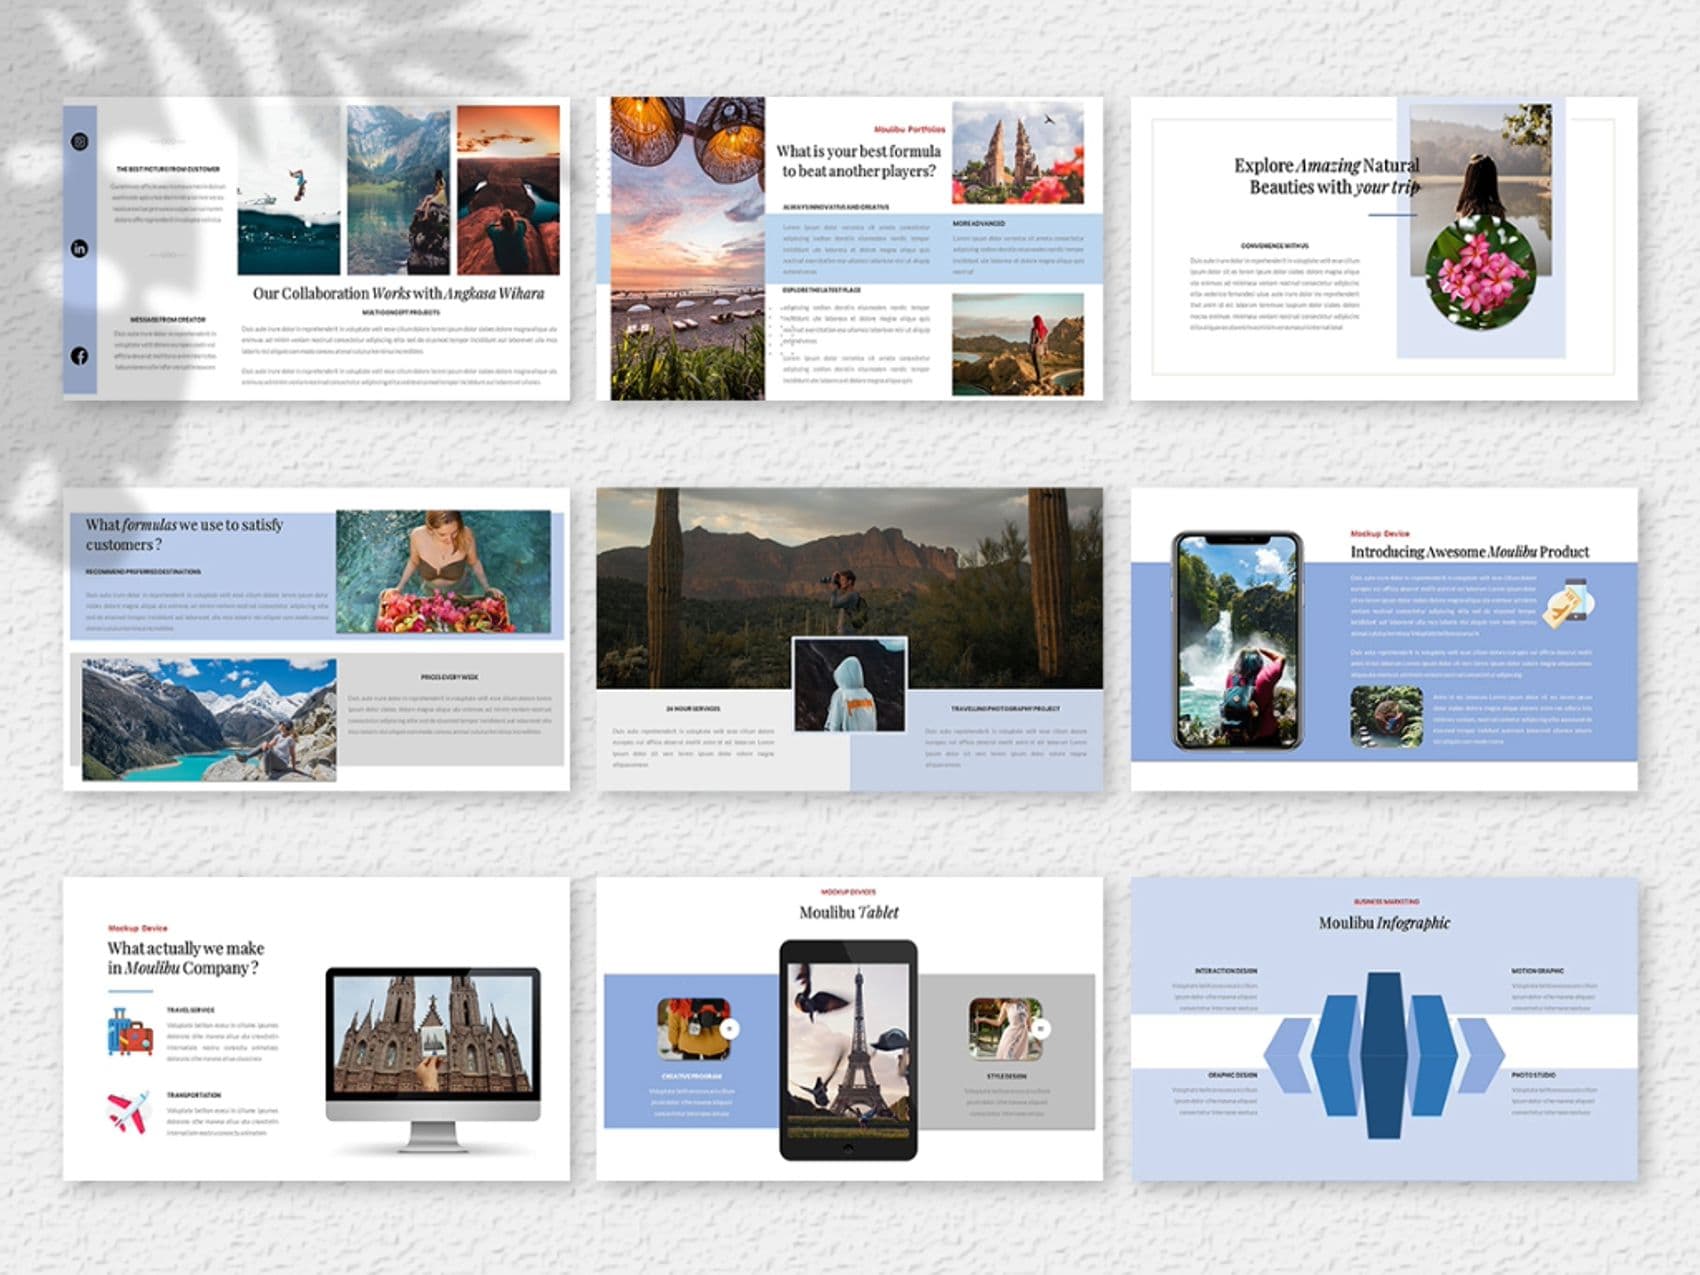Screen dimensions: 1700x1275
Task: Click the diver jumping from boat photo
Action: point(289,191)
